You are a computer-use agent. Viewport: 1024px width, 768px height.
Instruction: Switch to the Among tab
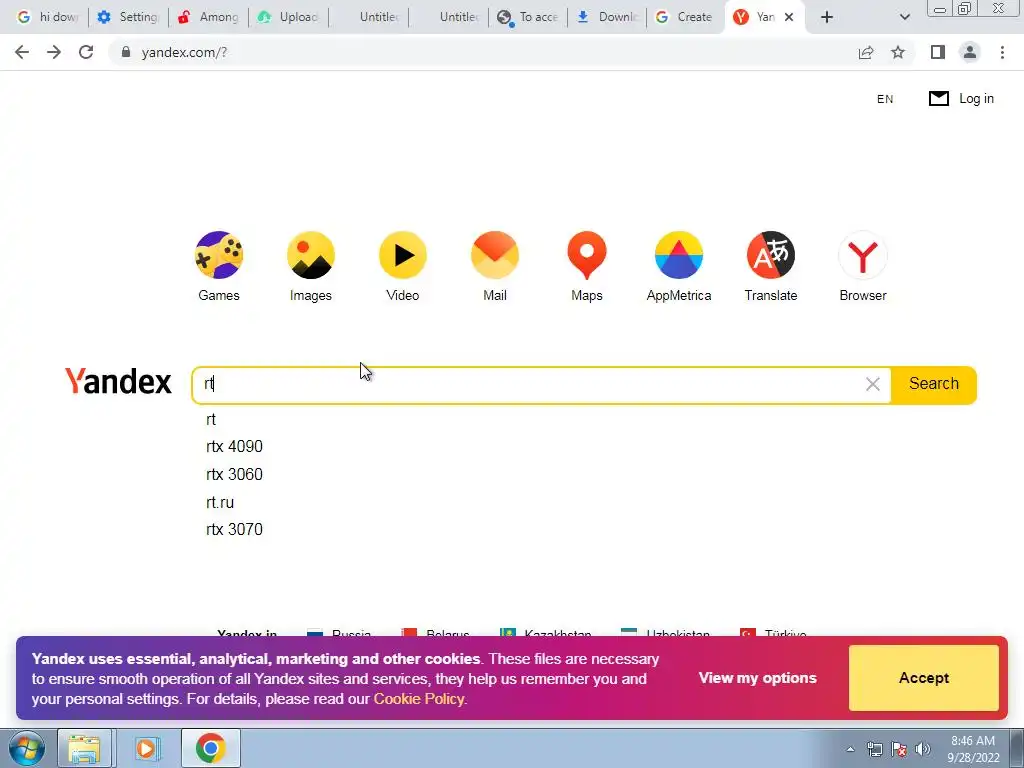[x=209, y=17]
